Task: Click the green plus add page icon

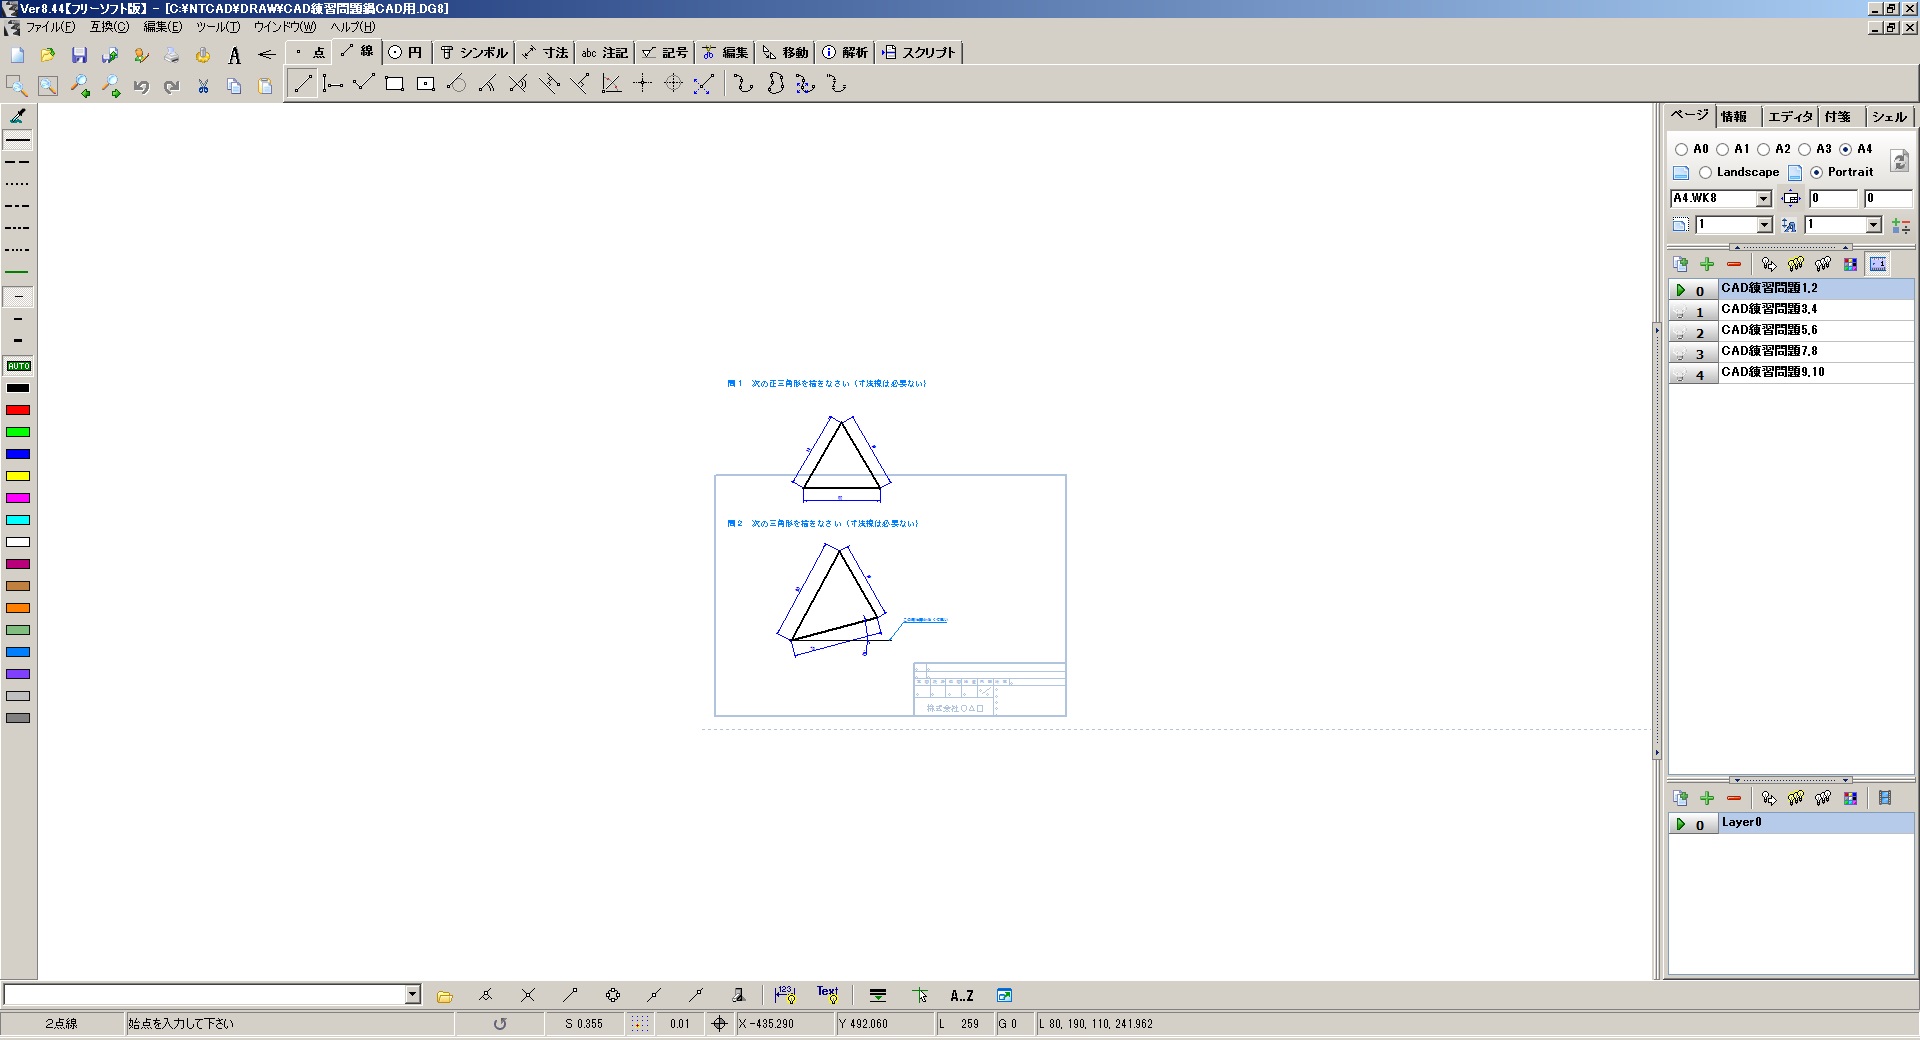Action: click(1707, 264)
